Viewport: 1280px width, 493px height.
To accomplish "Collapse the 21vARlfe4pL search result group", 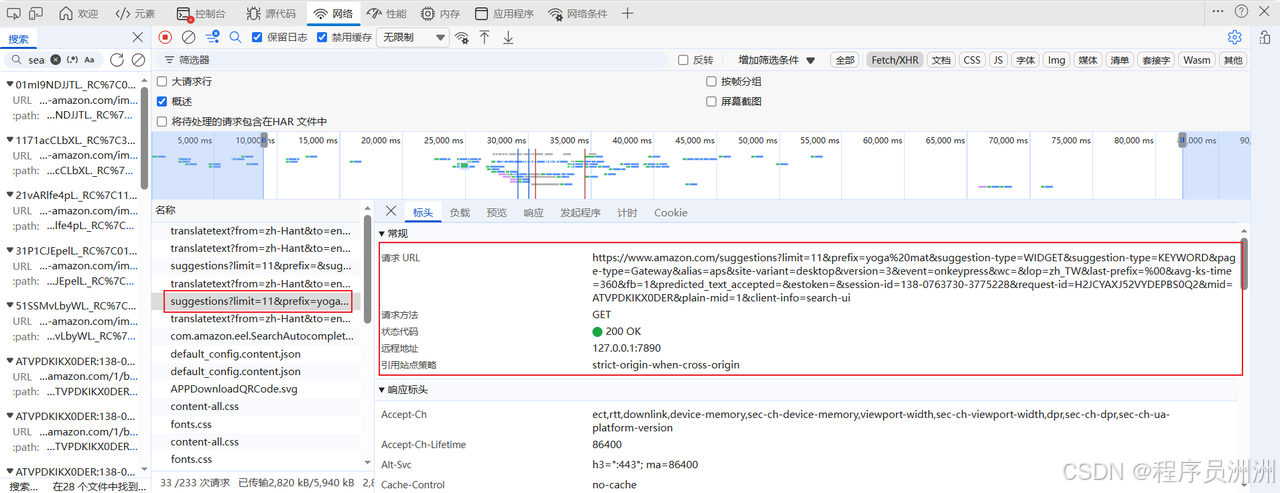I will tap(9, 196).
